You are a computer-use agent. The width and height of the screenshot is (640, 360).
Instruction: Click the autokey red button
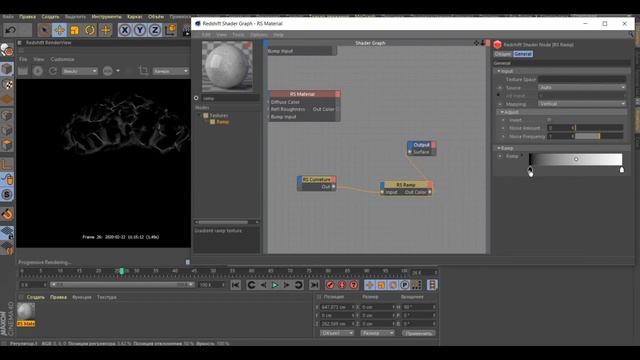pyautogui.click(x=342, y=285)
